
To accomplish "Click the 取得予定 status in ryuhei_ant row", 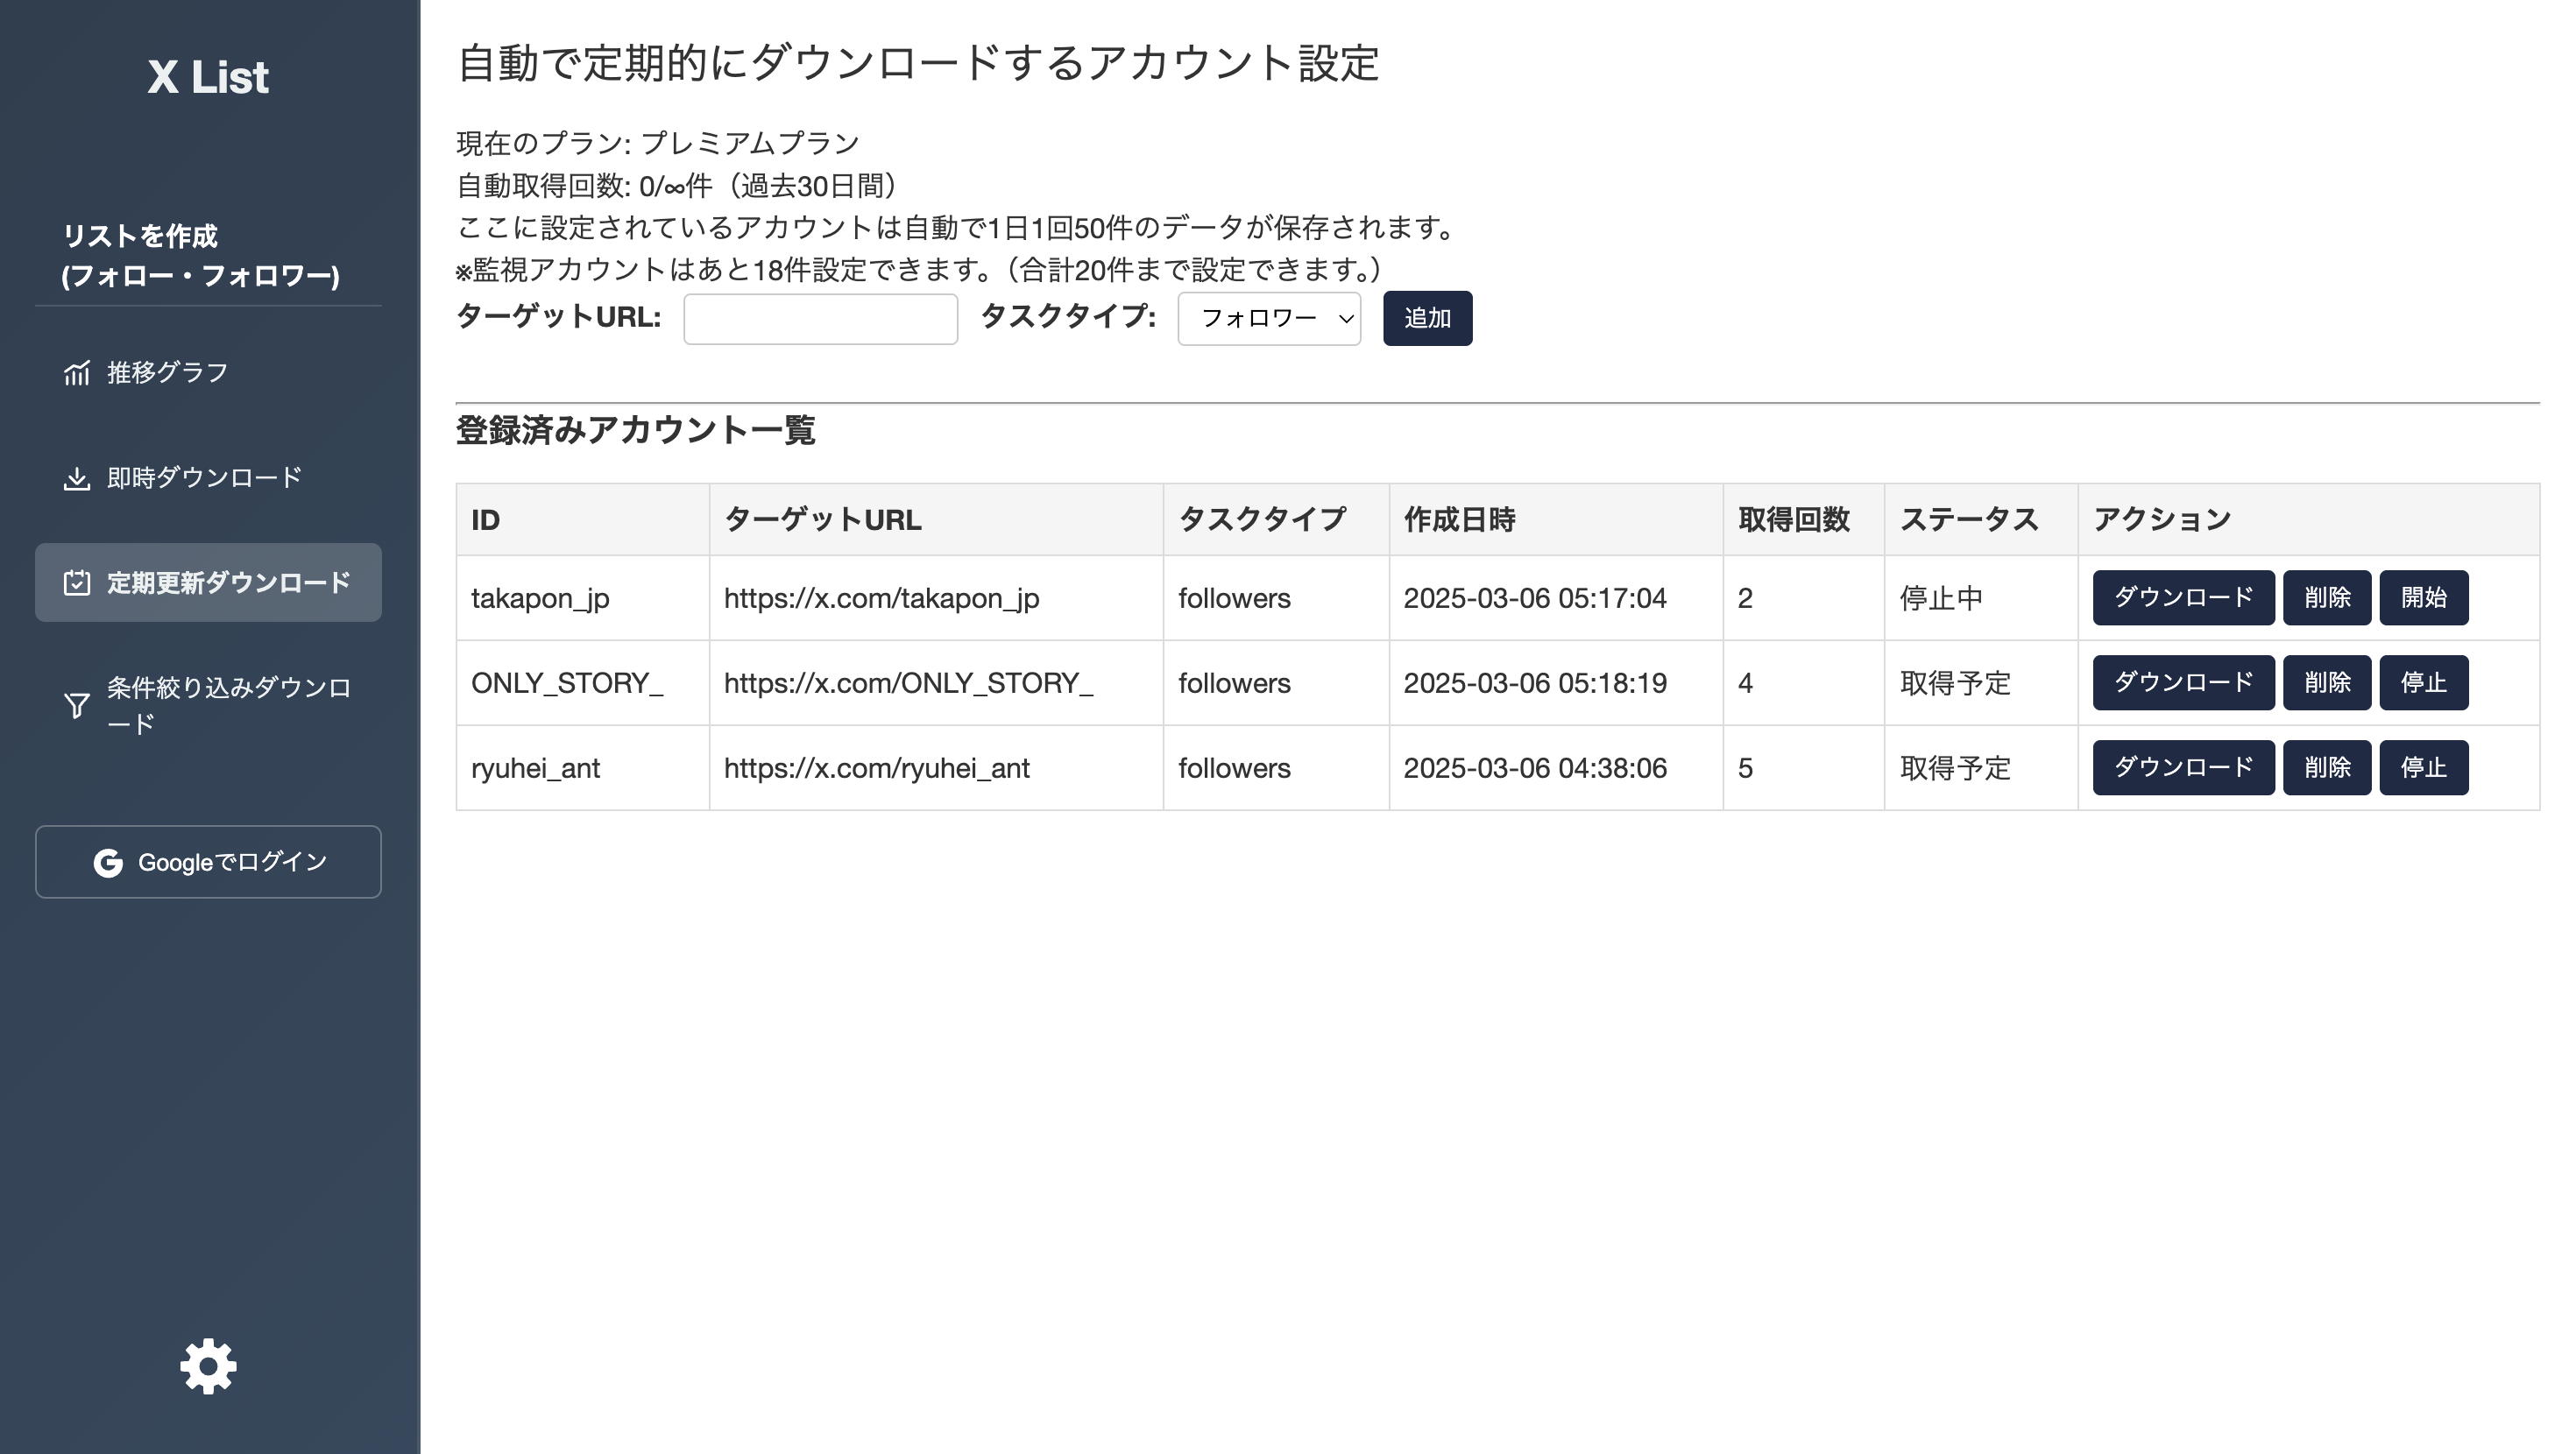I will click(x=1981, y=768).
